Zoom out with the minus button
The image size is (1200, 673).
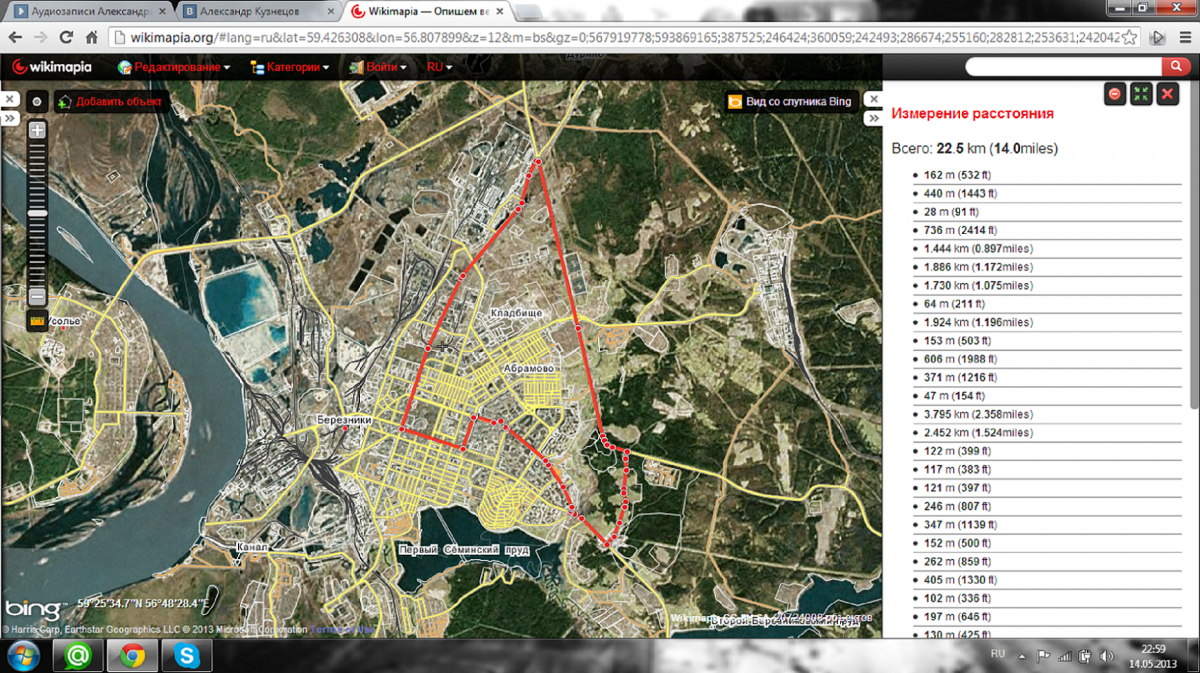pos(38,296)
